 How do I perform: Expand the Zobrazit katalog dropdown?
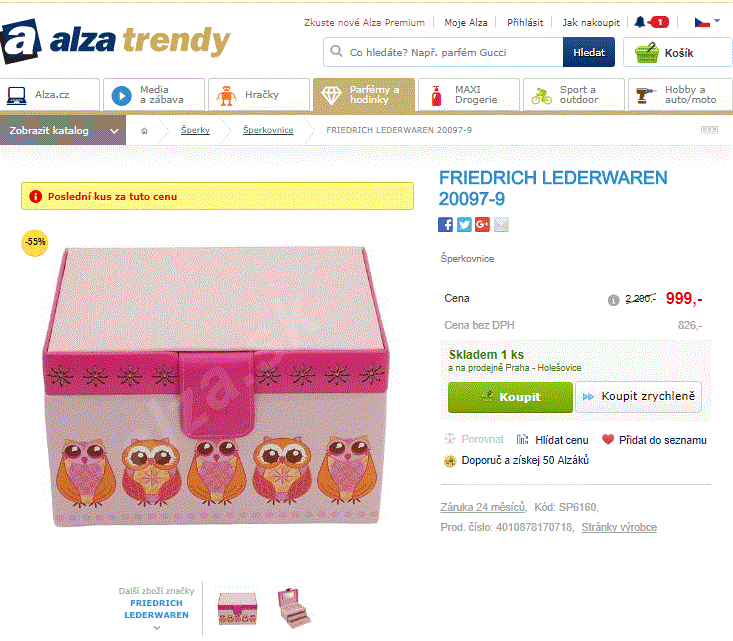[63, 130]
